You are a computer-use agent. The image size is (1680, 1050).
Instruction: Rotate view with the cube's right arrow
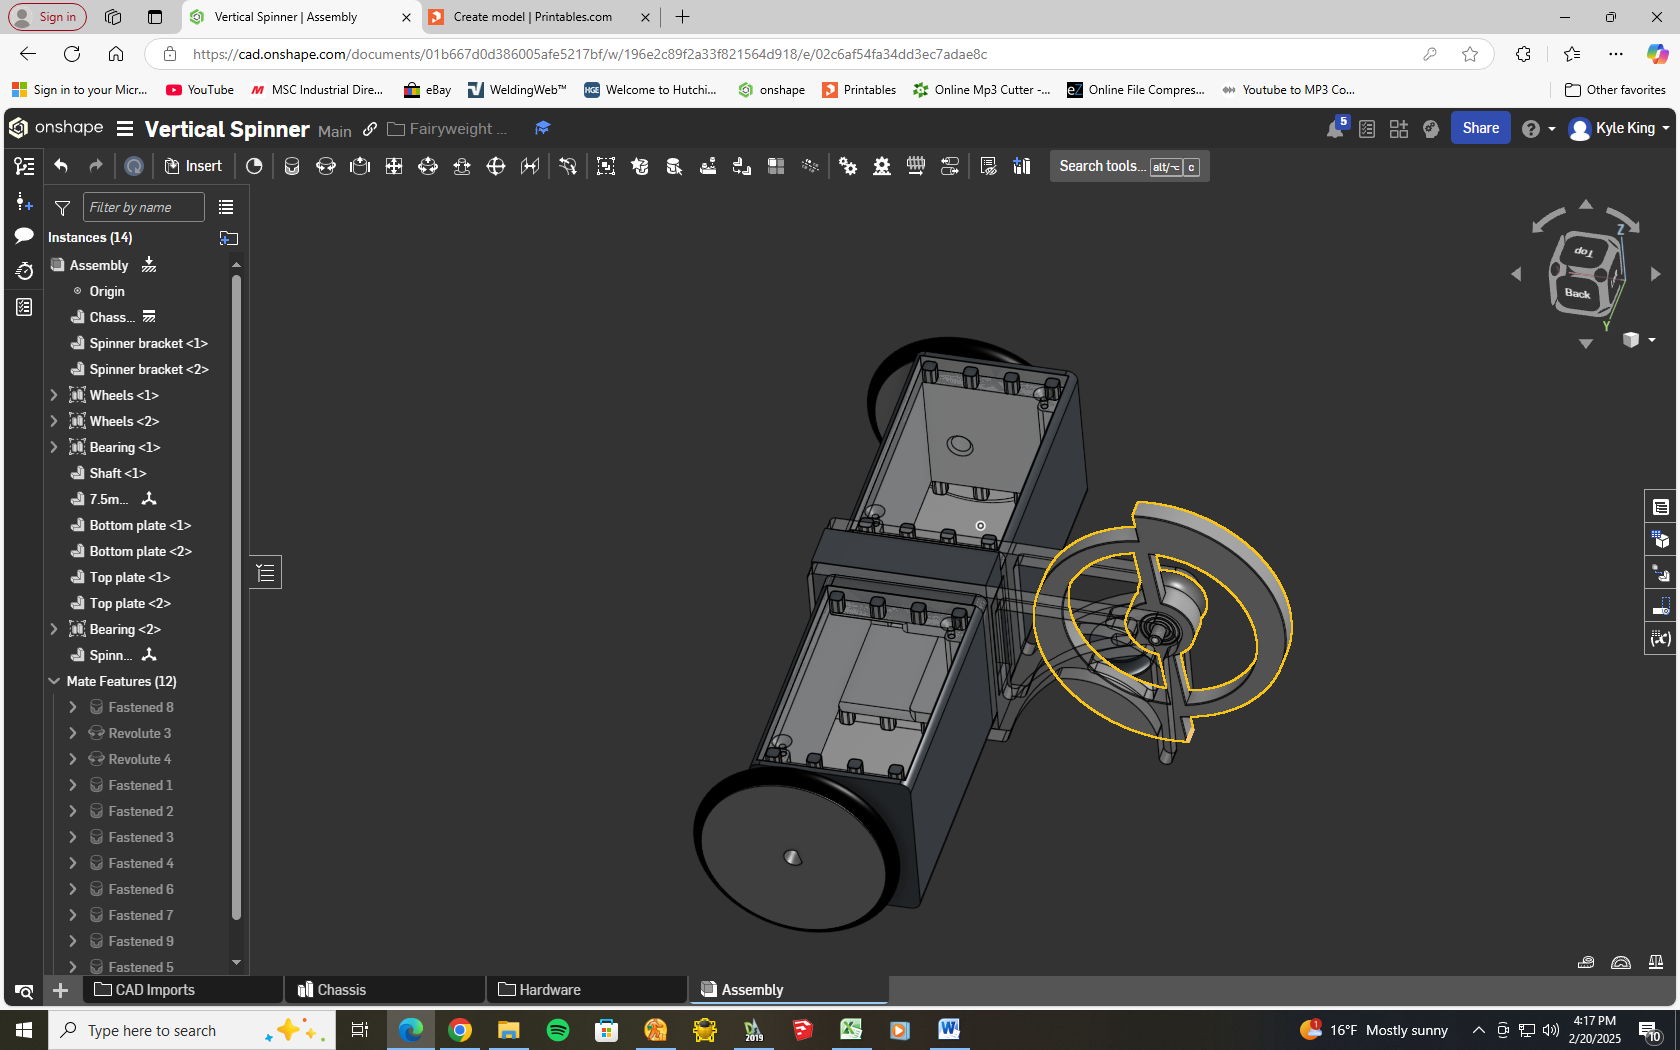[x=1655, y=274]
